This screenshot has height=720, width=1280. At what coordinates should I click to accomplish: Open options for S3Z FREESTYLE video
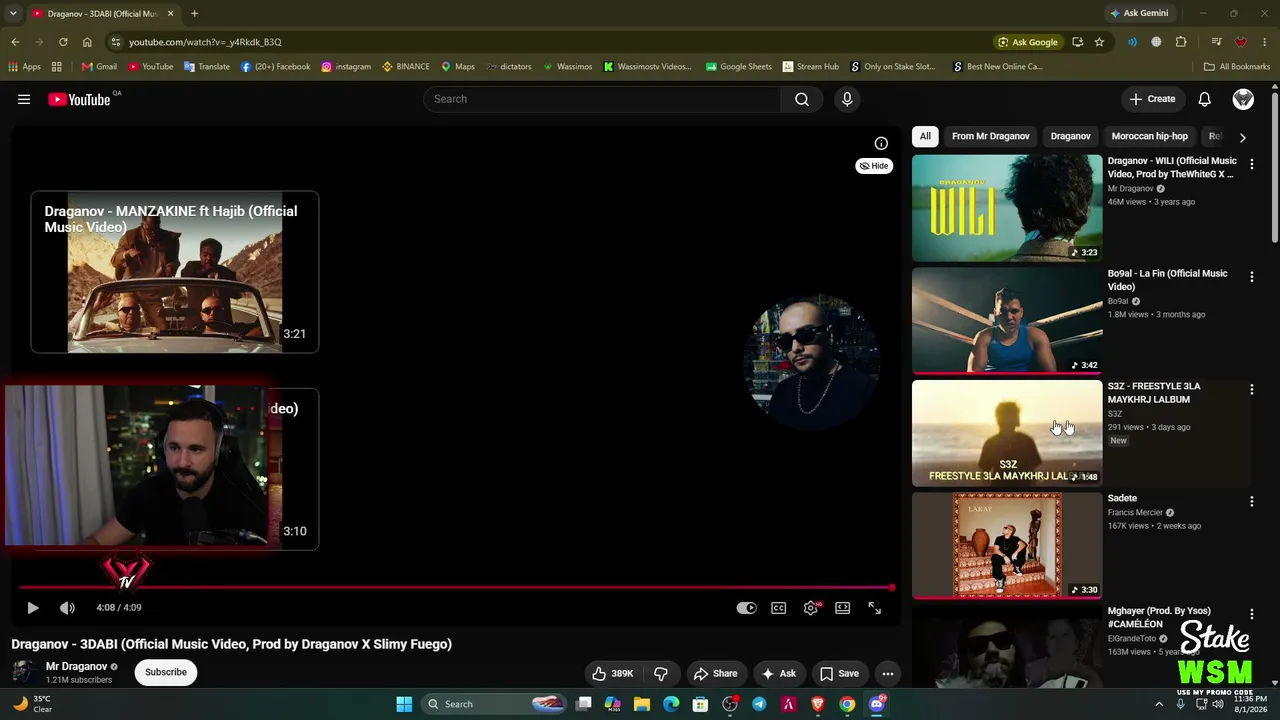pyautogui.click(x=1251, y=389)
